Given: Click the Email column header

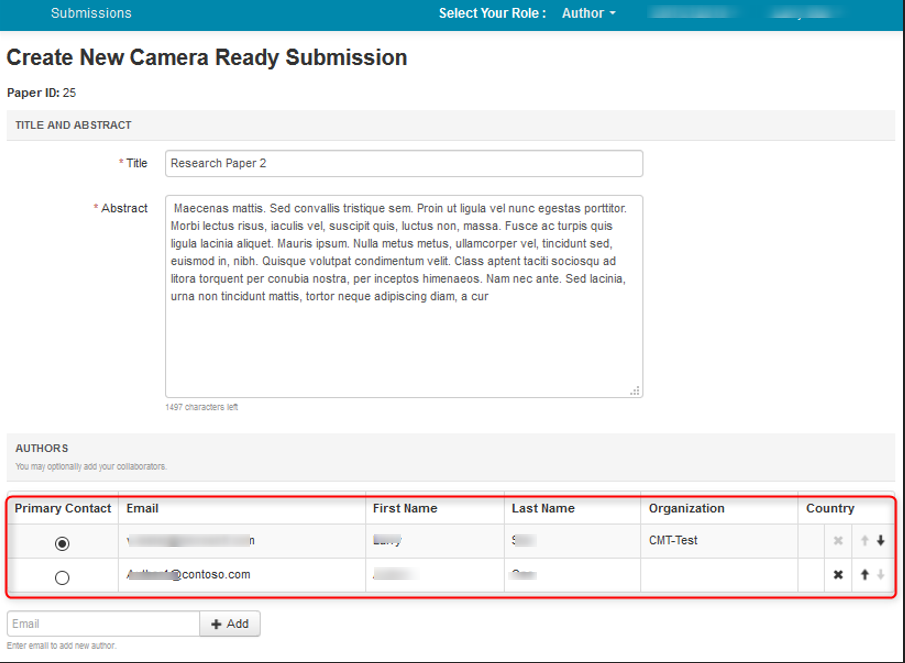Looking at the screenshot, I should (x=143, y=508).
